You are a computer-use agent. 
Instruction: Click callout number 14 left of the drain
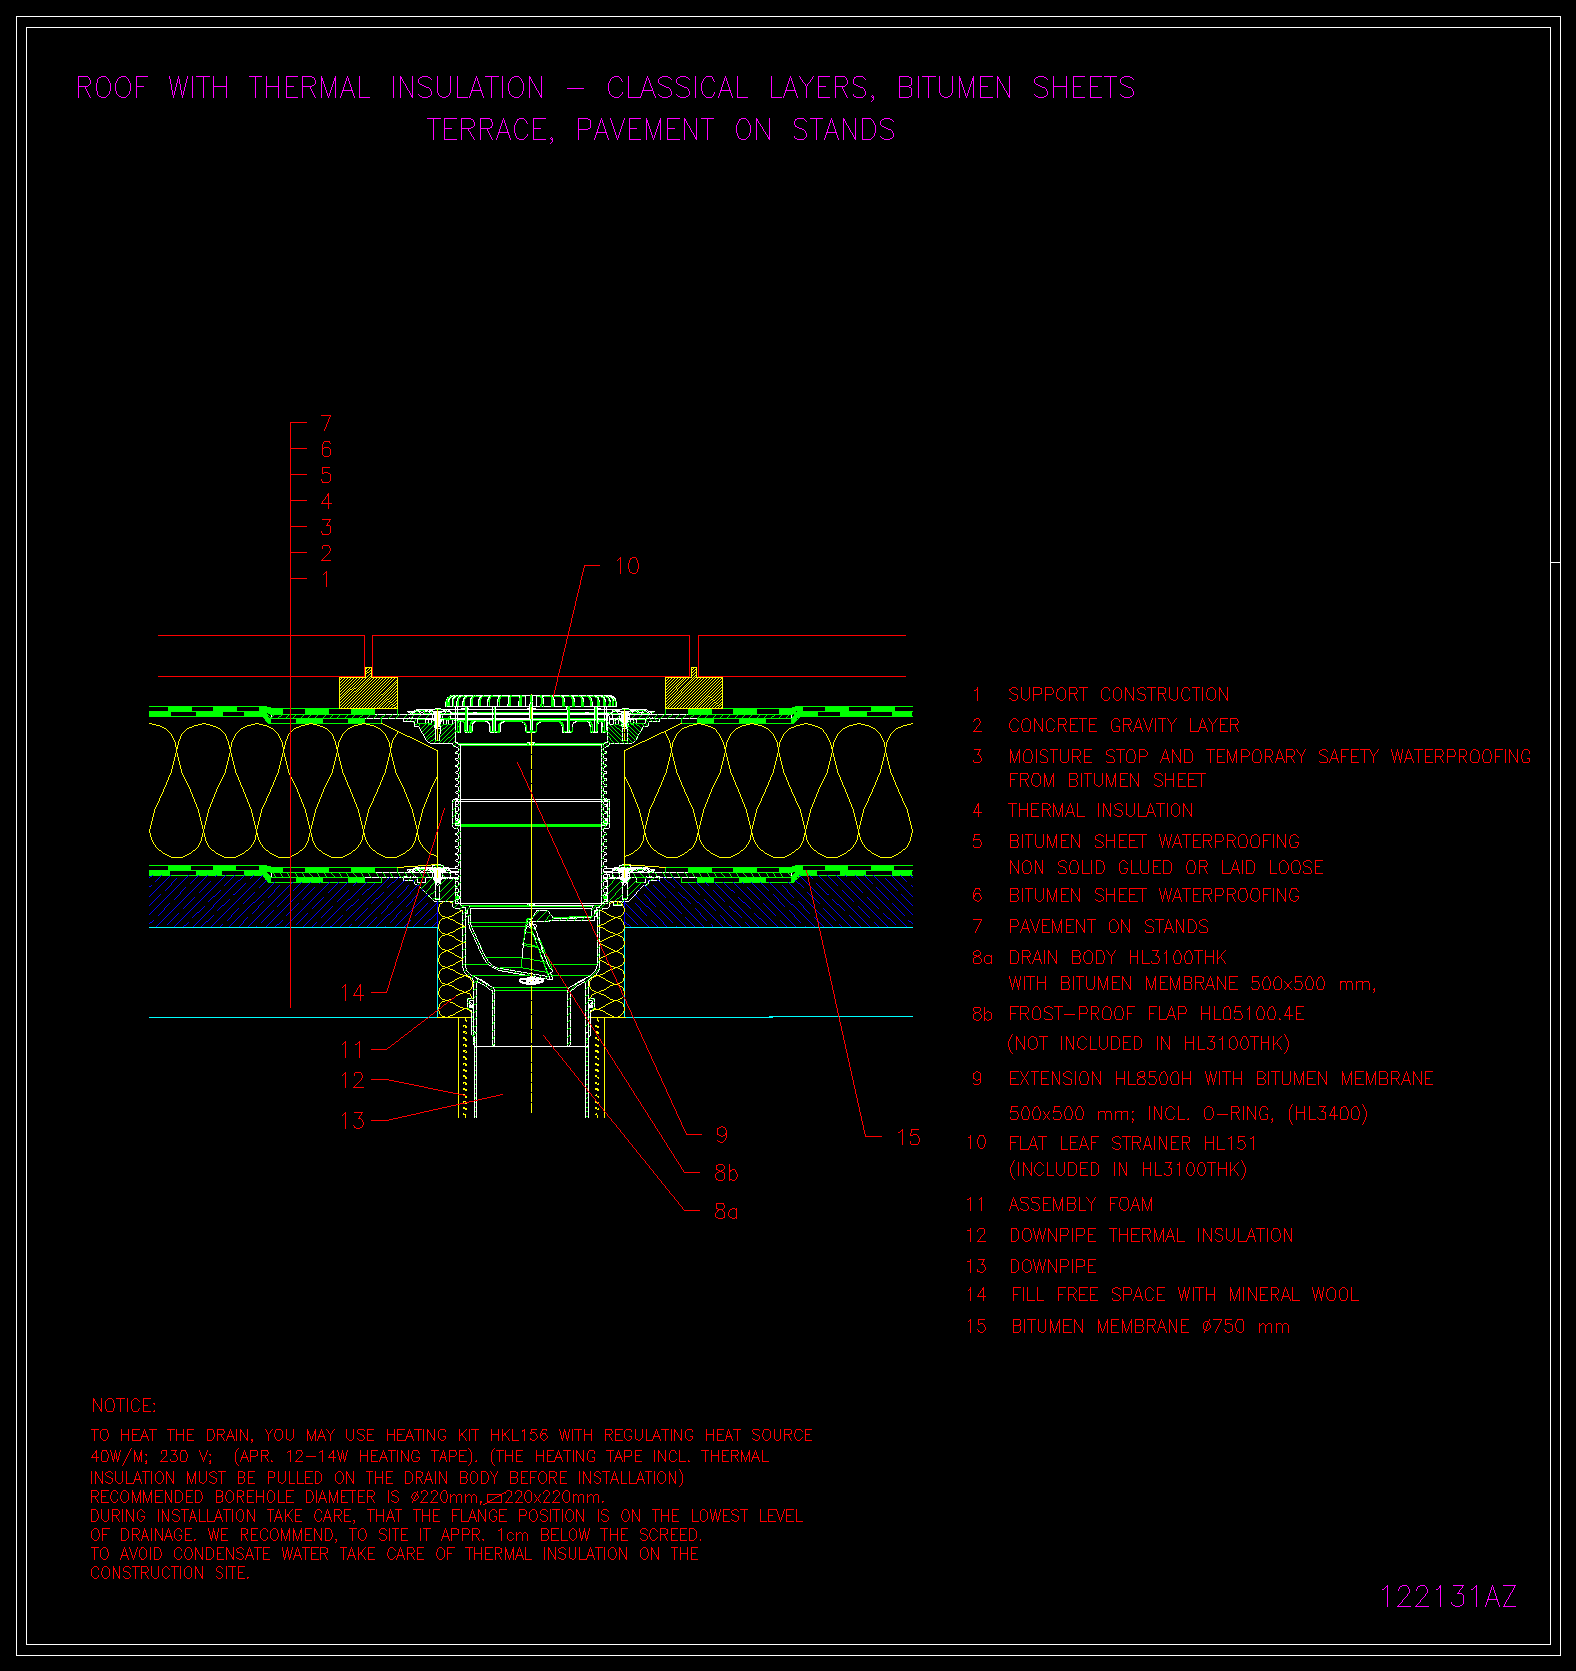click(x=352, y=993)
